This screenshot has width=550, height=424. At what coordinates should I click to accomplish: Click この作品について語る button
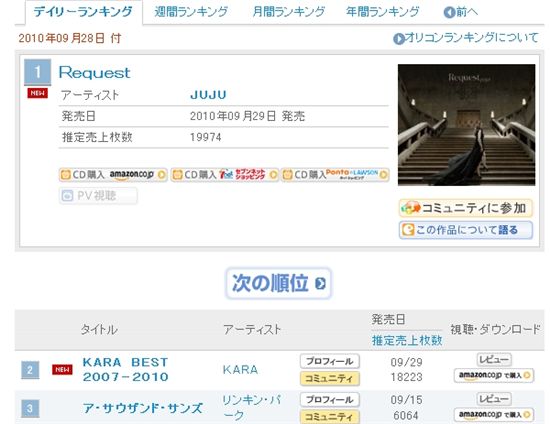click(x=466, y=230)
